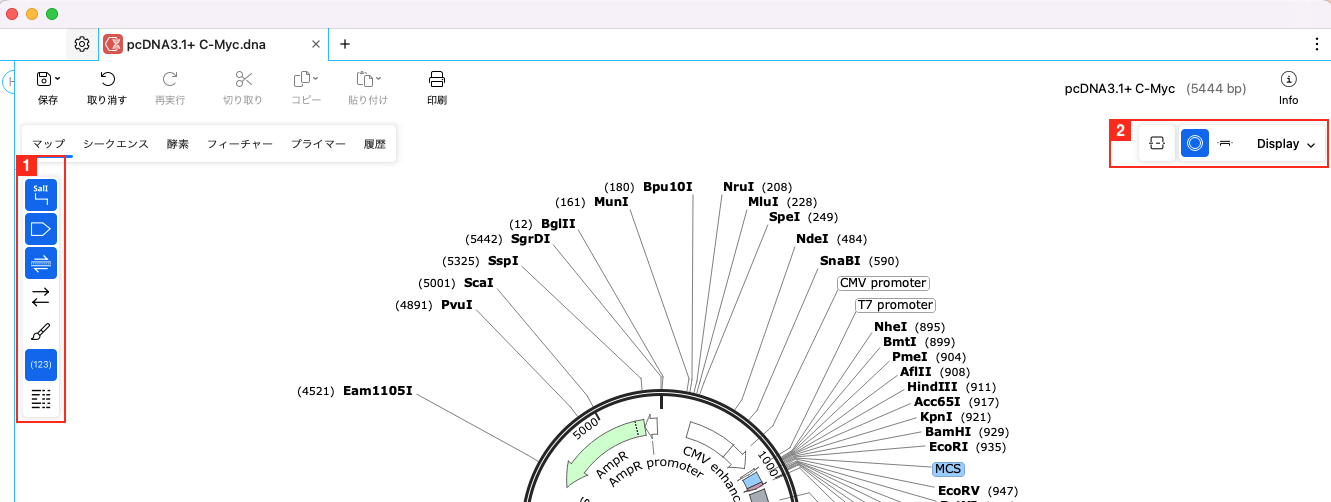Toggle the blue primers display button

point(41,263)
